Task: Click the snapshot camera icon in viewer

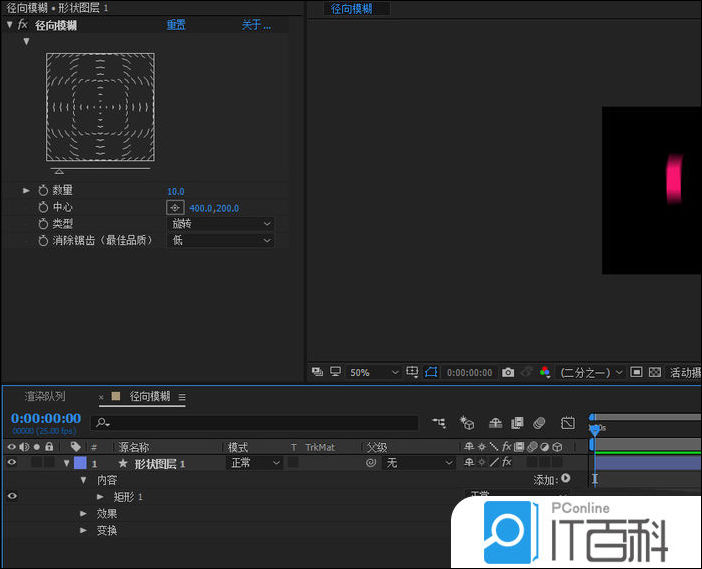Action: (508, 373)
